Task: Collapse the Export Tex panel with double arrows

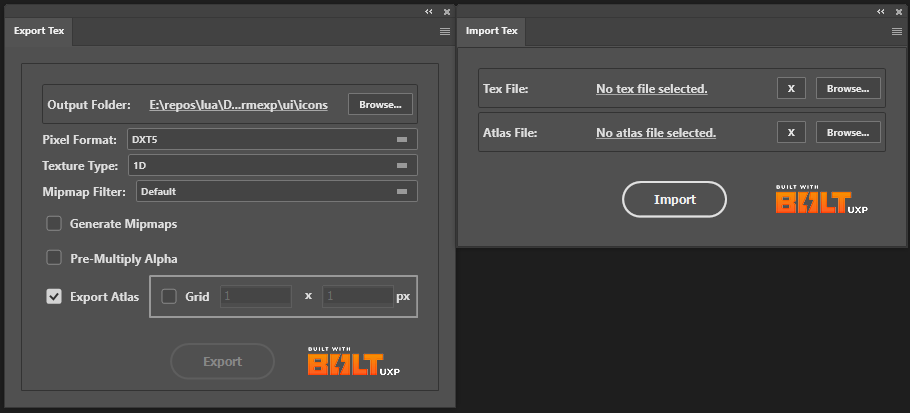Action: click(428, 11)
